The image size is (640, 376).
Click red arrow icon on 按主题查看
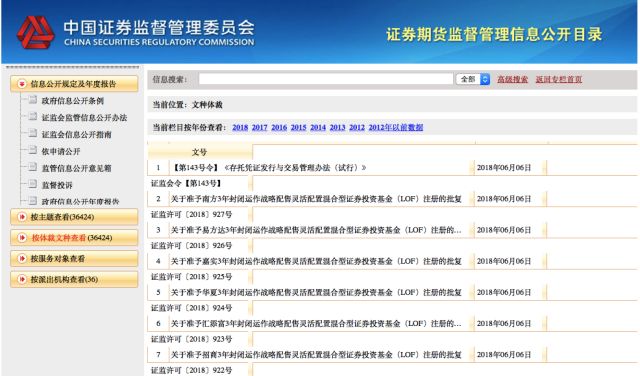pos(22,217)
